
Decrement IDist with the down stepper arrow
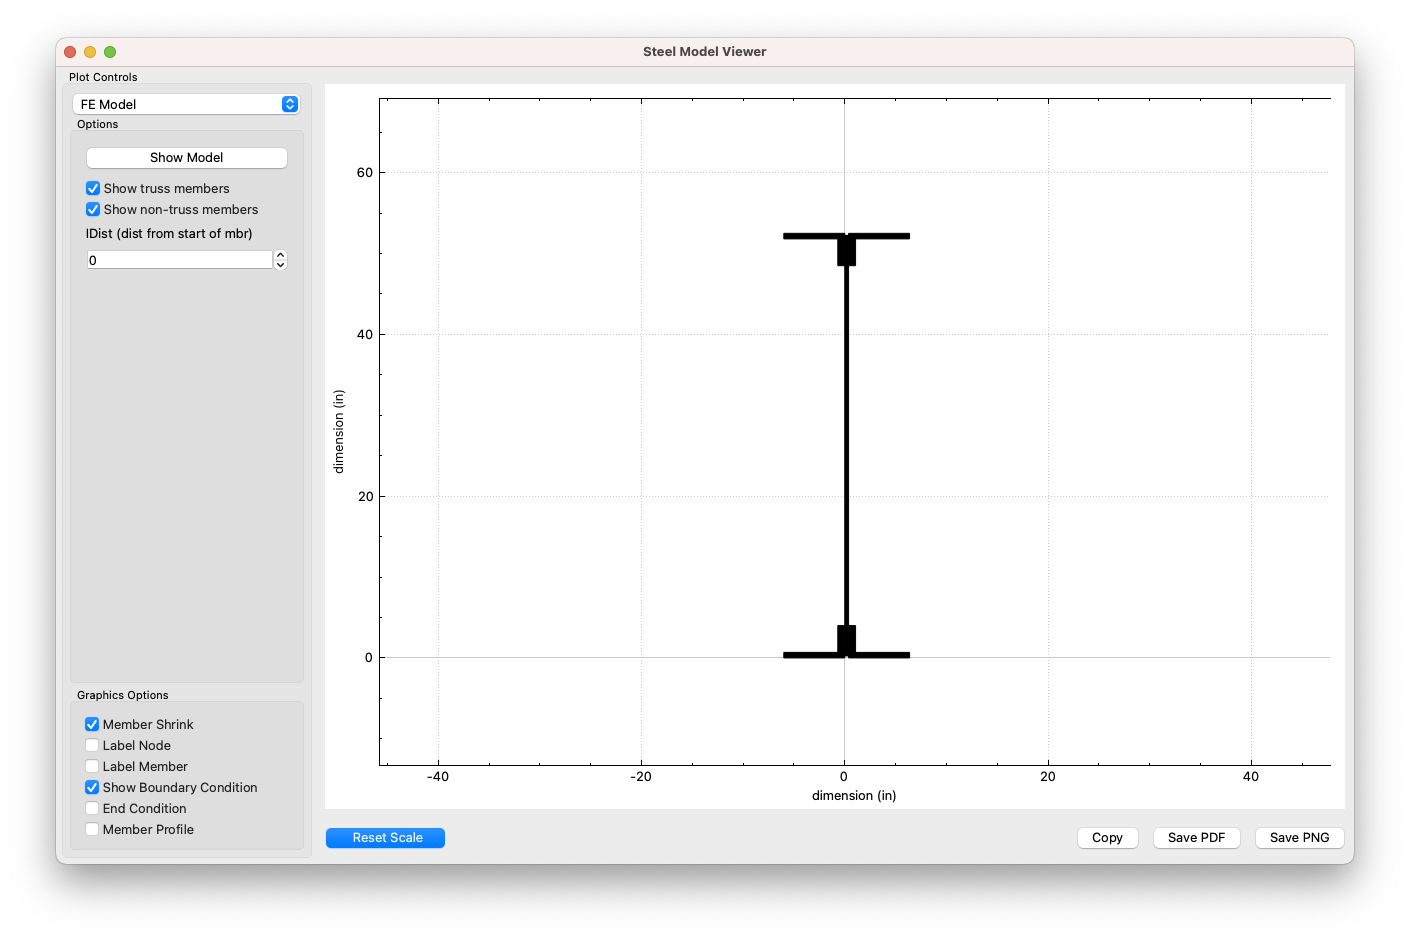pyautogui.click(x=281, y=265)
